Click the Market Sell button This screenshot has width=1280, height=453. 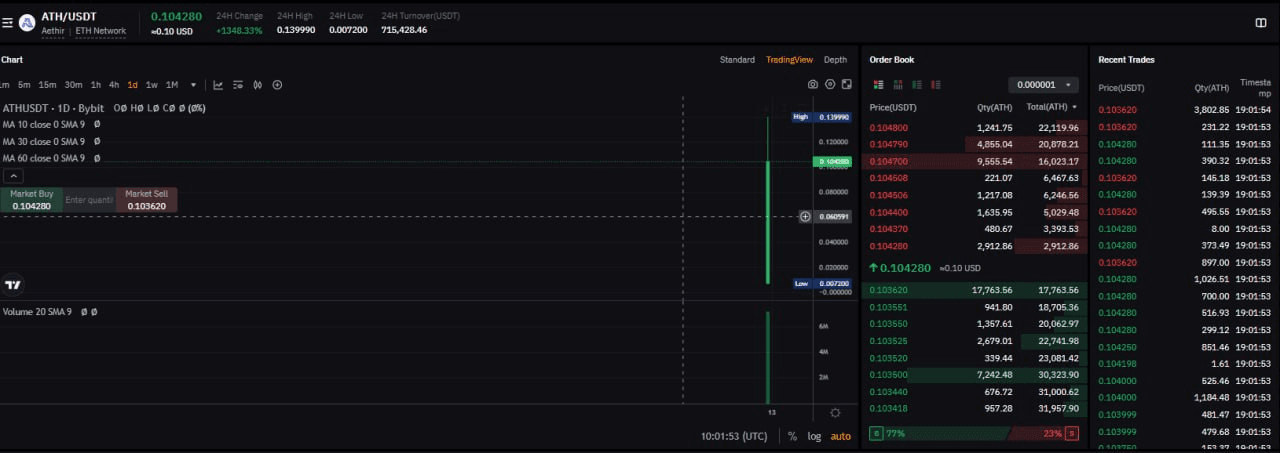146,200
